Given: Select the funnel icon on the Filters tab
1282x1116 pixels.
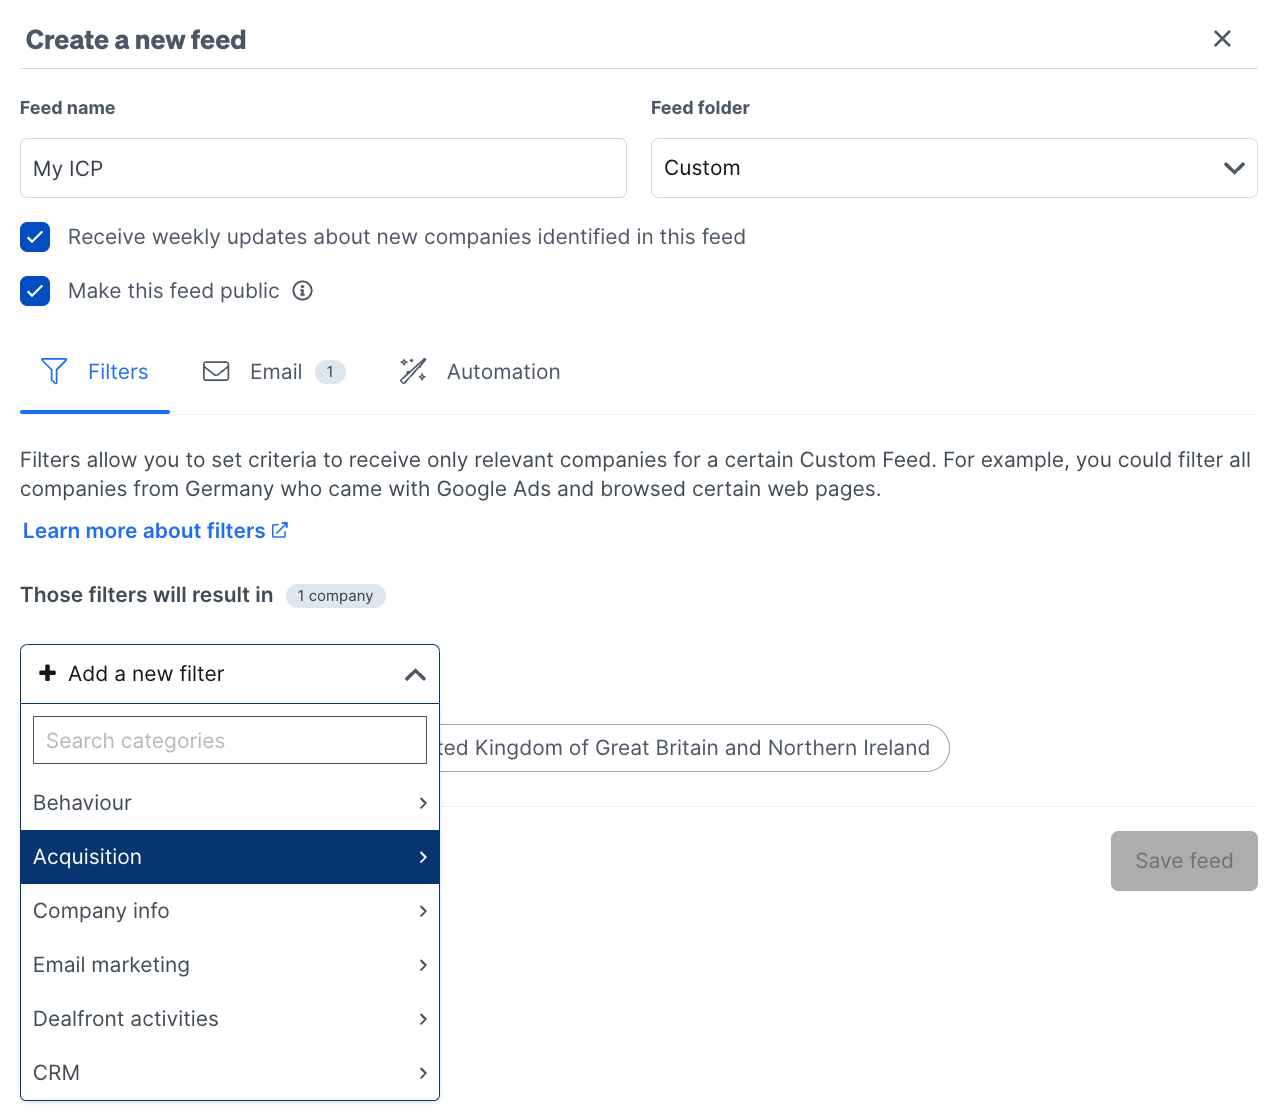Looking at the screenshot, I should tap(54, 371).
